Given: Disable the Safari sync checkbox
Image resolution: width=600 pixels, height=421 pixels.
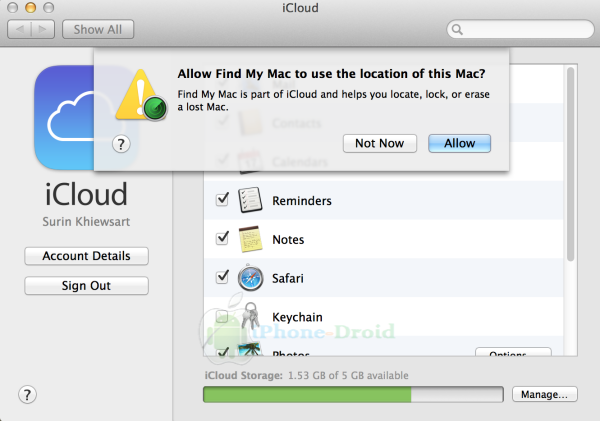Looking at the screenshot, I should click(222, 277).
